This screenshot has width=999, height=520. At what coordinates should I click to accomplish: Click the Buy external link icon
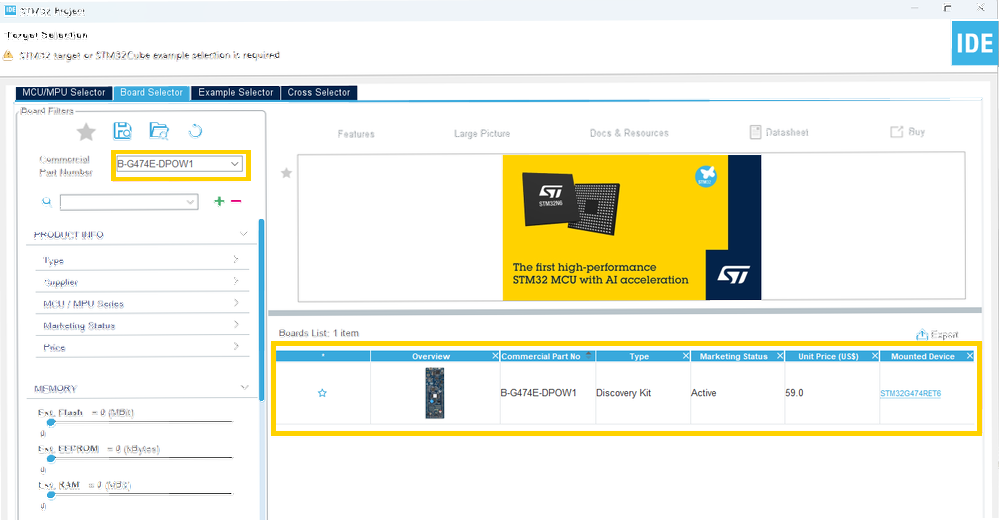896,132
